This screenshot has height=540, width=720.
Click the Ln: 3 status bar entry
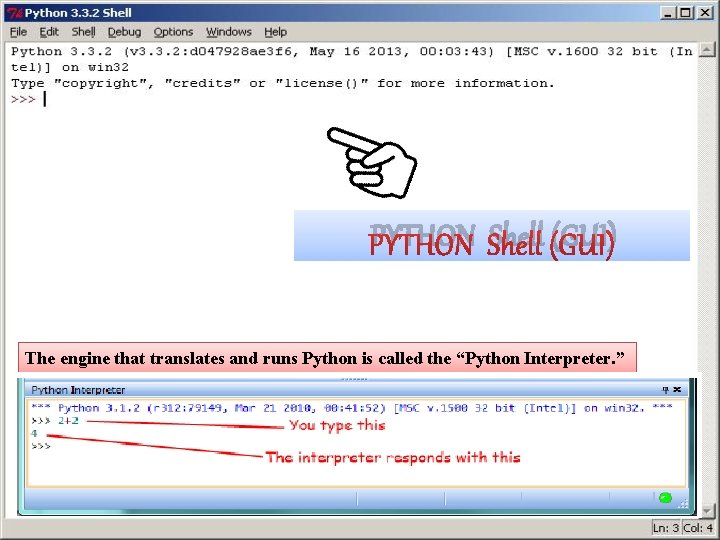[666, 528]
